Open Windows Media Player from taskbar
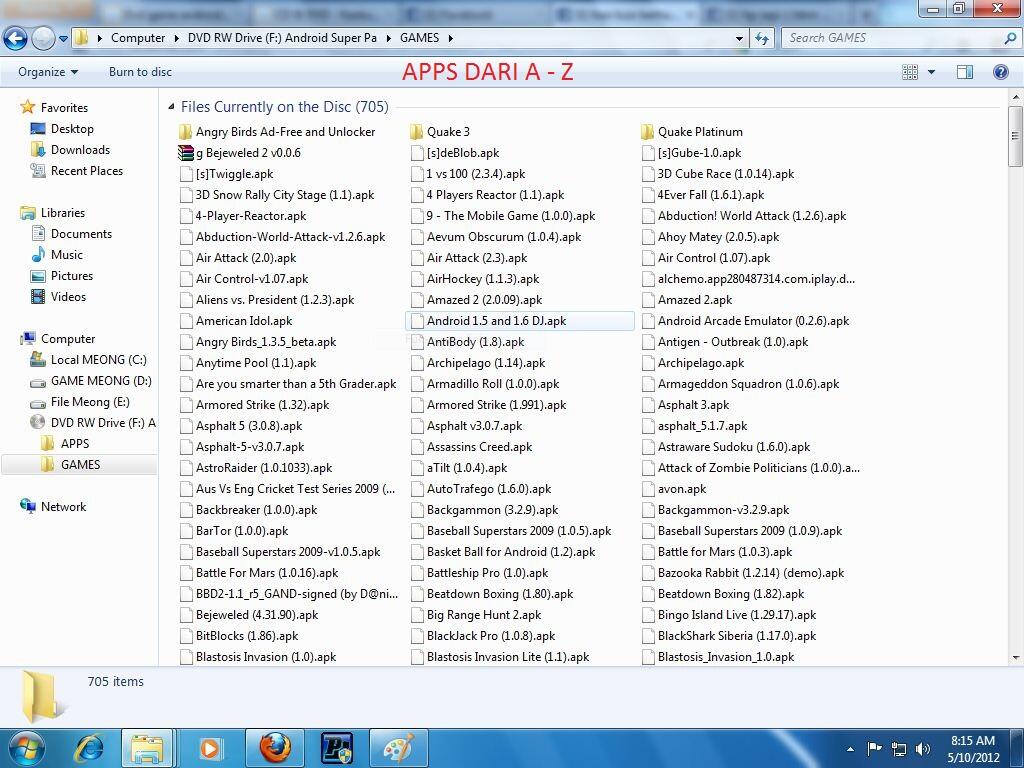This screenshot has width=1024, height=768. pos(210,748)
